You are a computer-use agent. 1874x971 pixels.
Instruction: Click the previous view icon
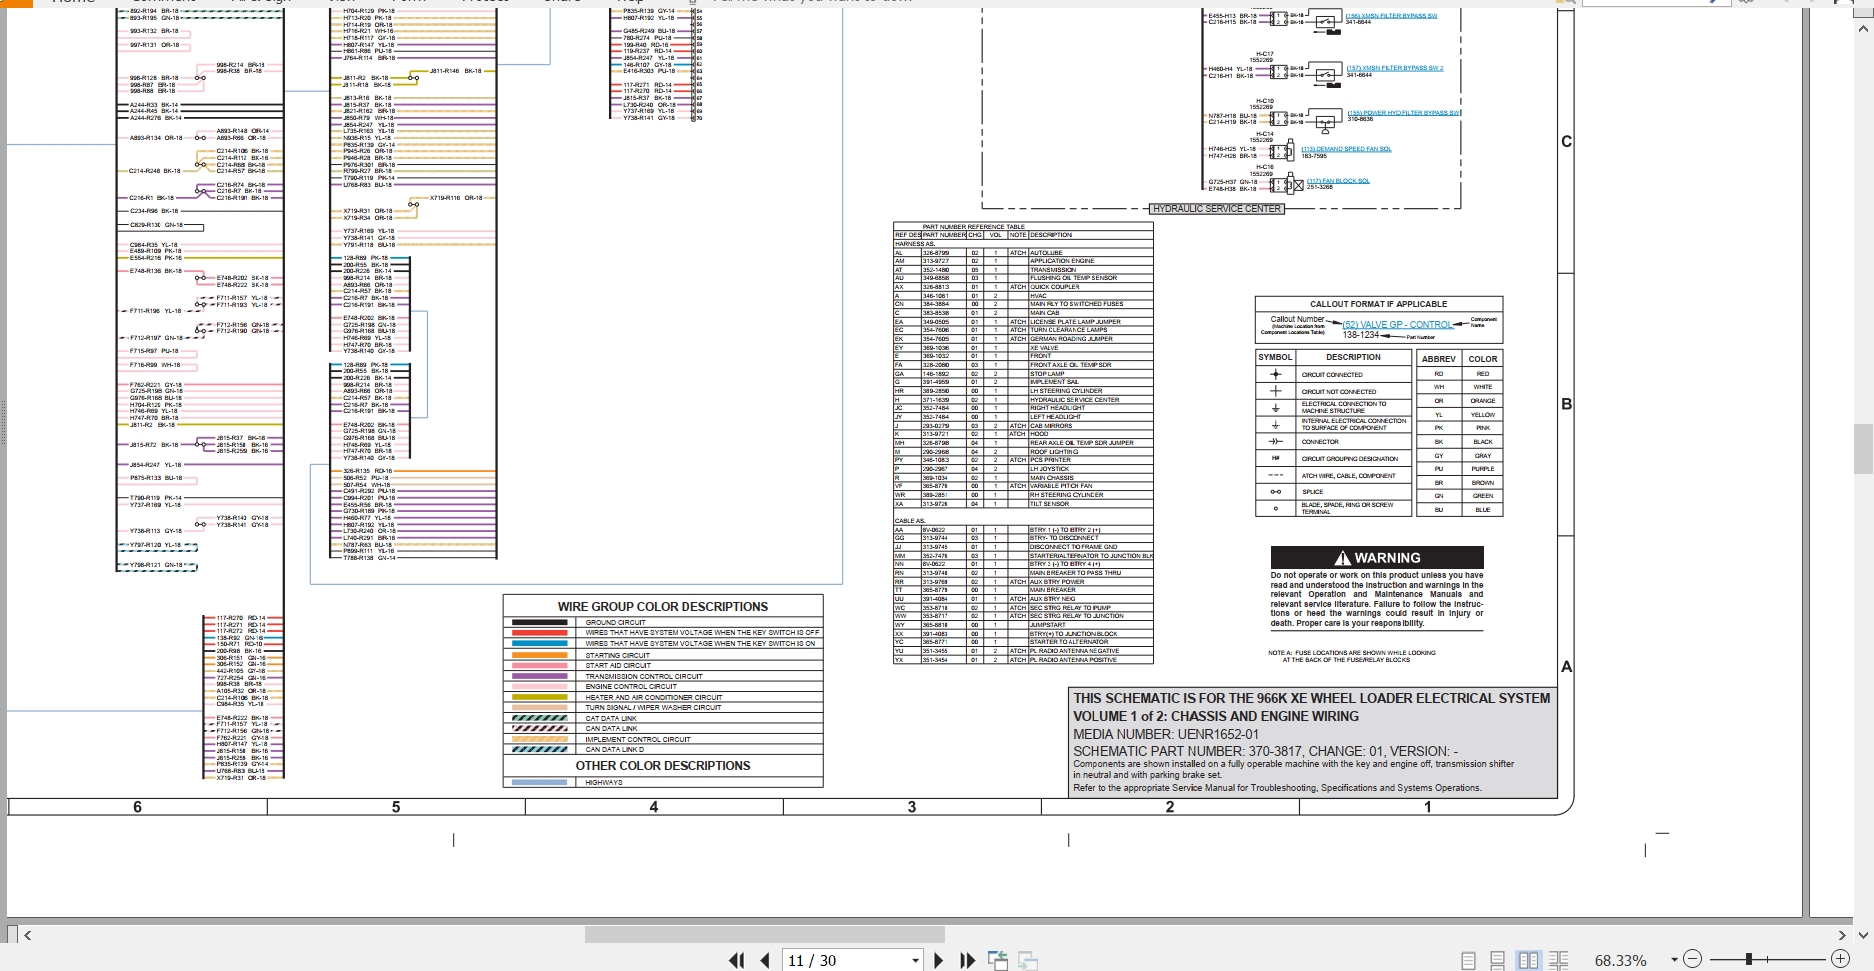point(998,960)
